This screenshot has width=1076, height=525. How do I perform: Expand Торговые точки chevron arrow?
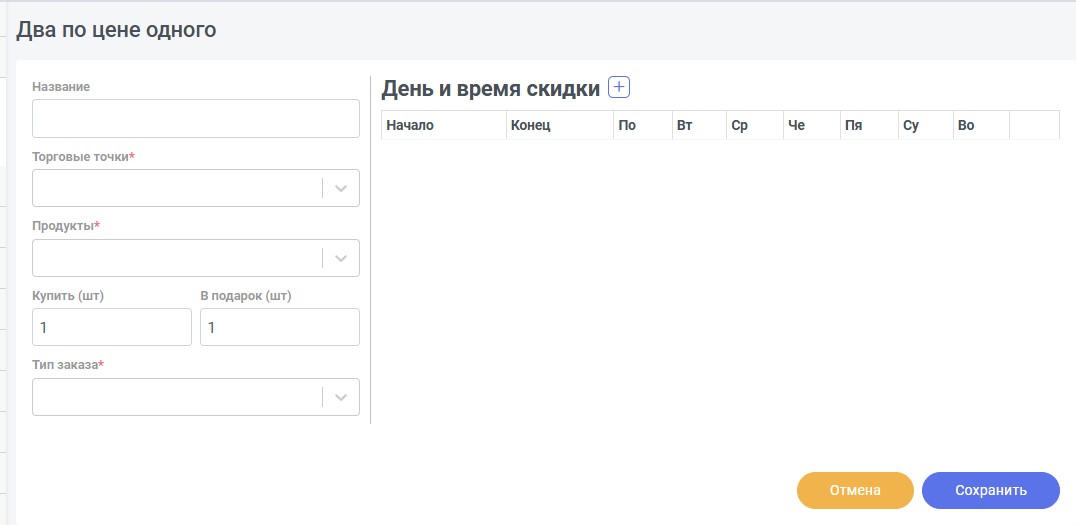tap(341, 189)
